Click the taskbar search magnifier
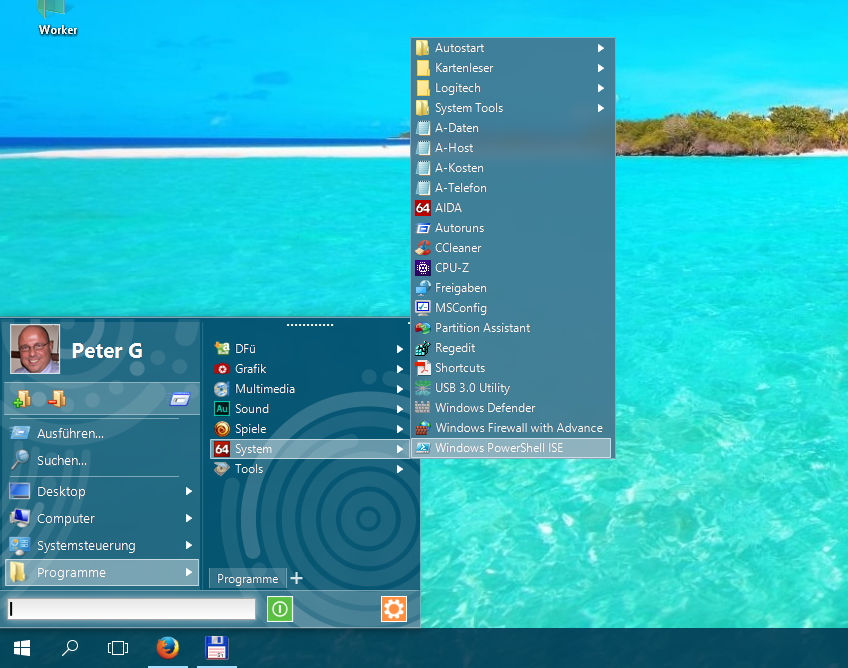 pyautogui.click(x=70, y=647)
